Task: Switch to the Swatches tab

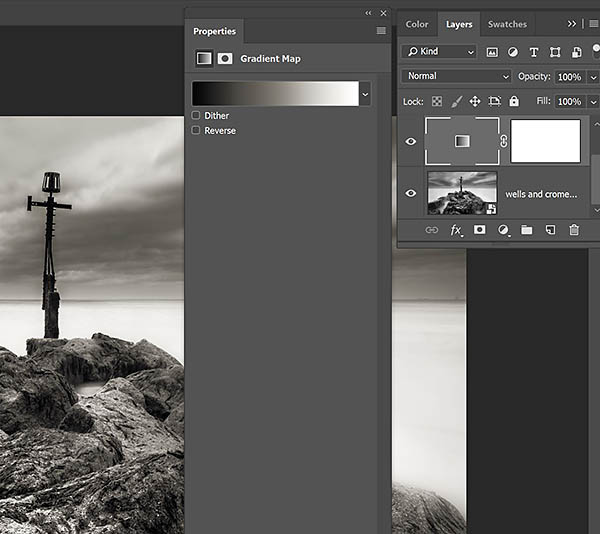Action: click(506, 24)
